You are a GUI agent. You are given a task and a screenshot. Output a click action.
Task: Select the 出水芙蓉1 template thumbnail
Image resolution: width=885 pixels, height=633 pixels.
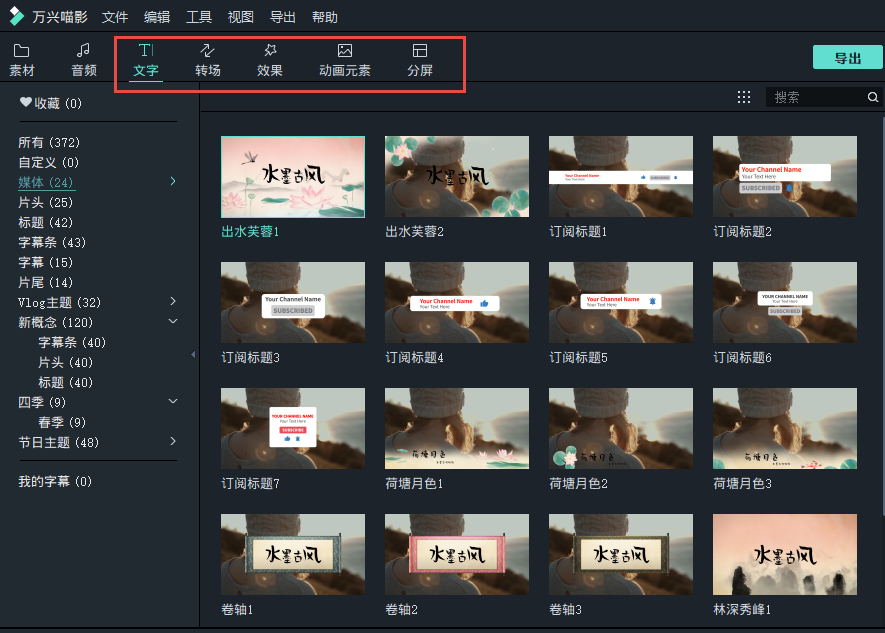[292, 176]
